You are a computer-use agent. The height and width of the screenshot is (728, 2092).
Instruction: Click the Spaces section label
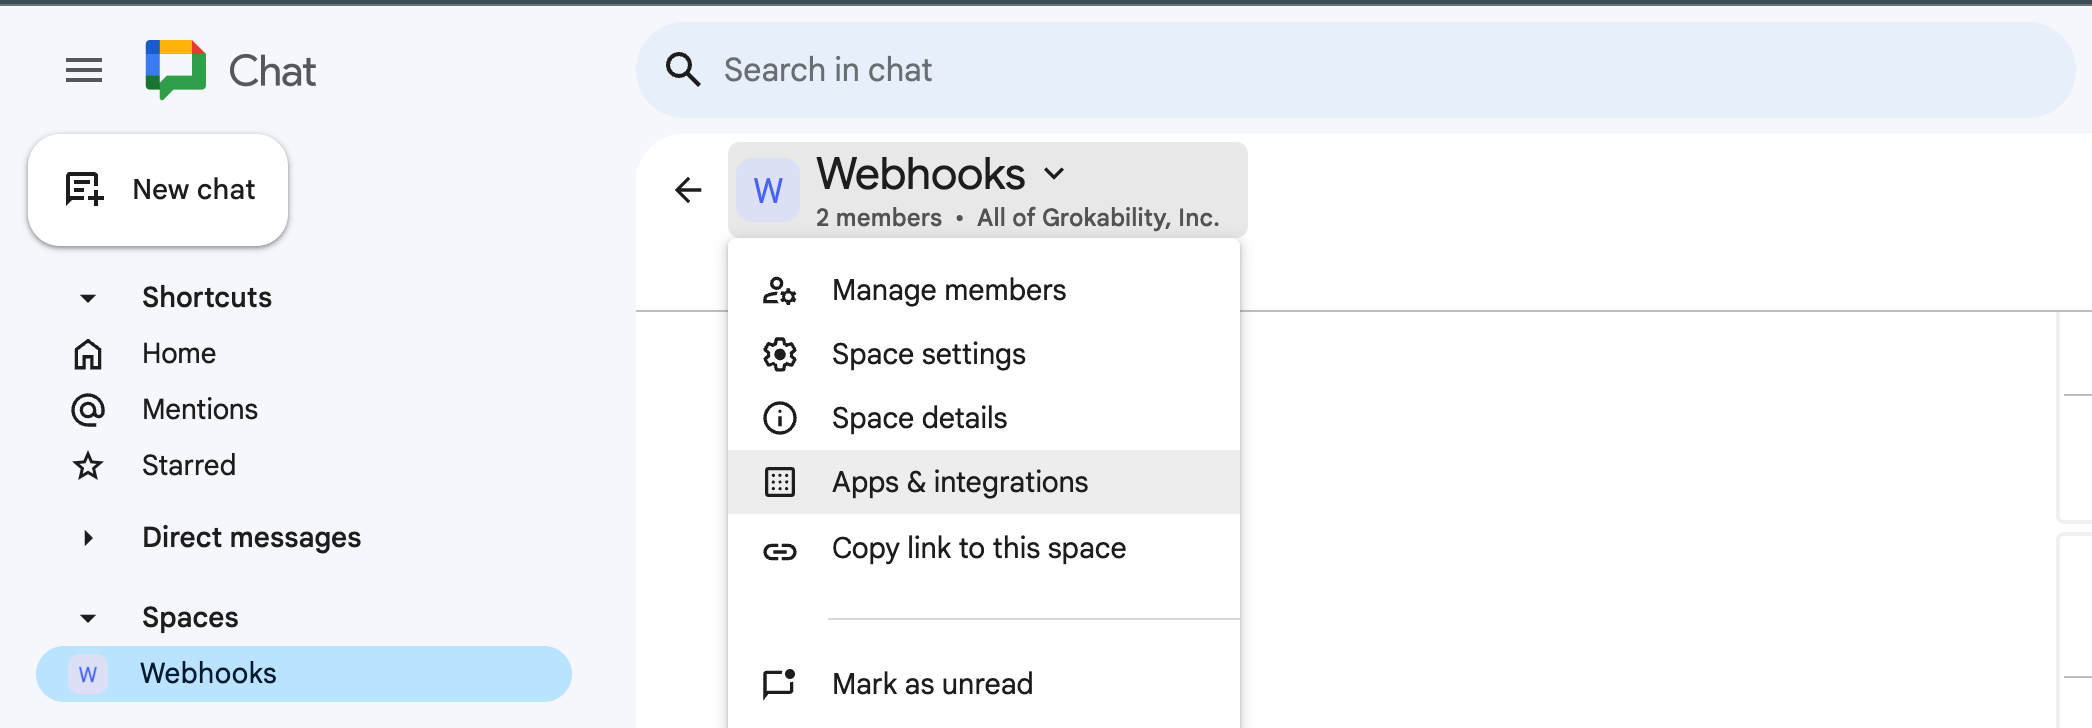pos(190,618)
